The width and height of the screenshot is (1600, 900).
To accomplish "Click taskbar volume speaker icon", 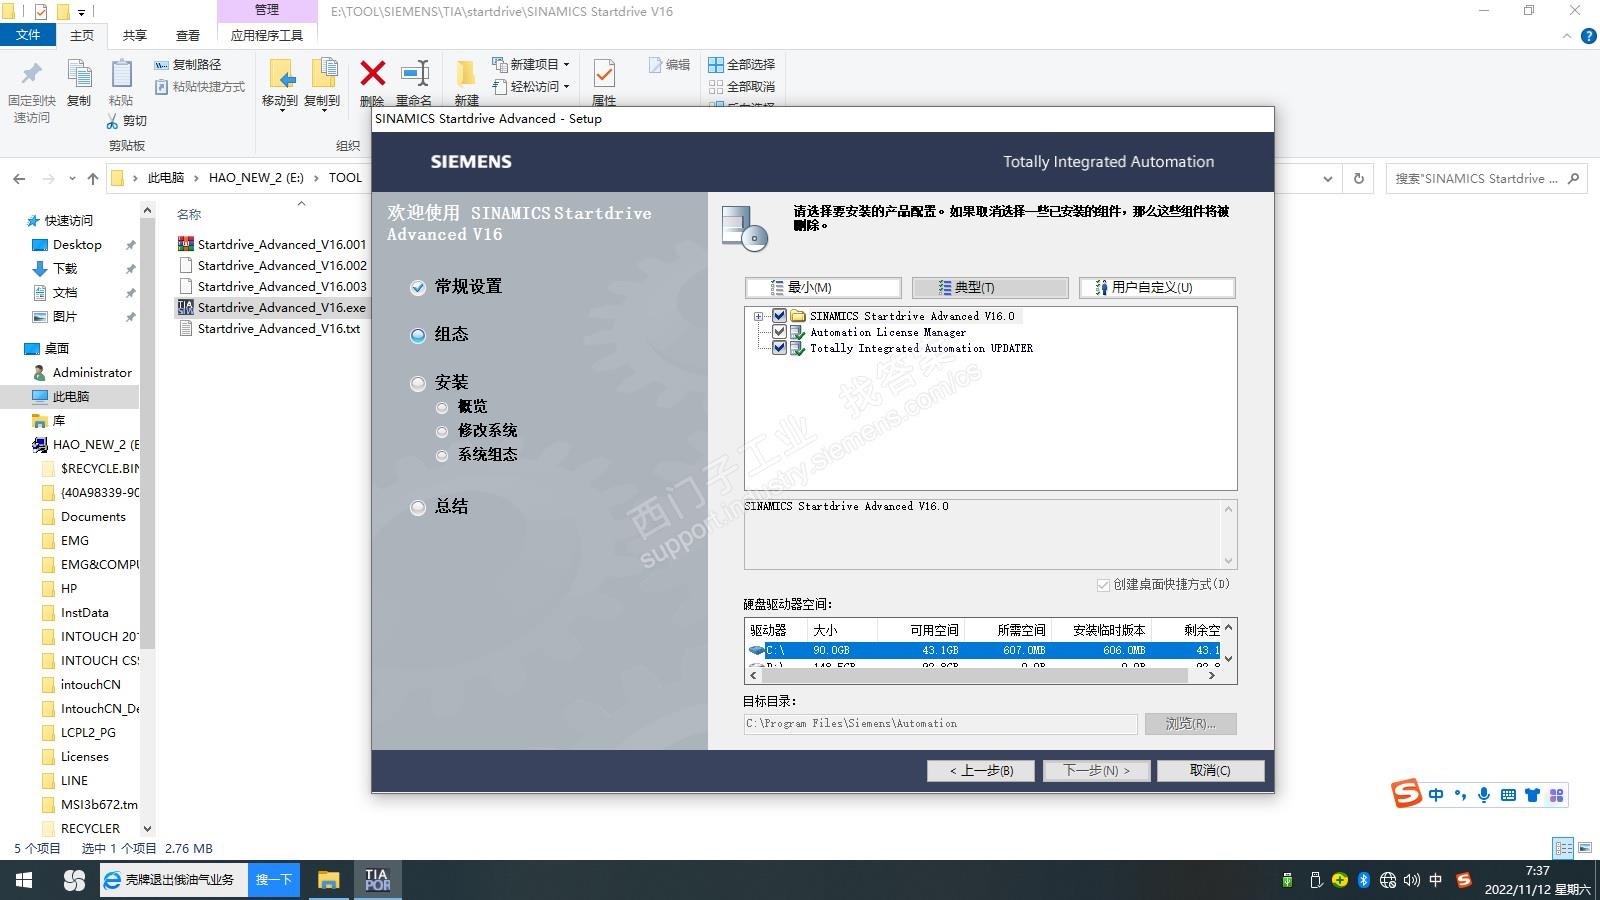I will pyautogui.click(x=1411, y=880).
